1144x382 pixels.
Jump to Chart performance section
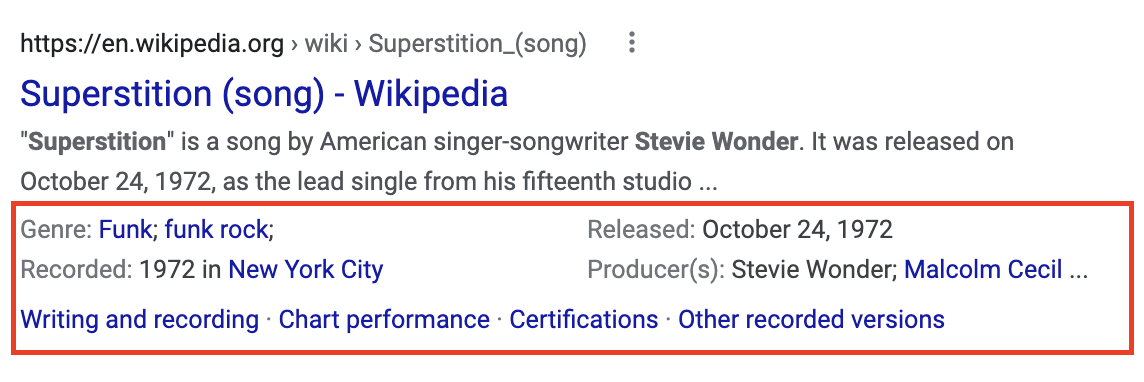click(x=384, y=319)
